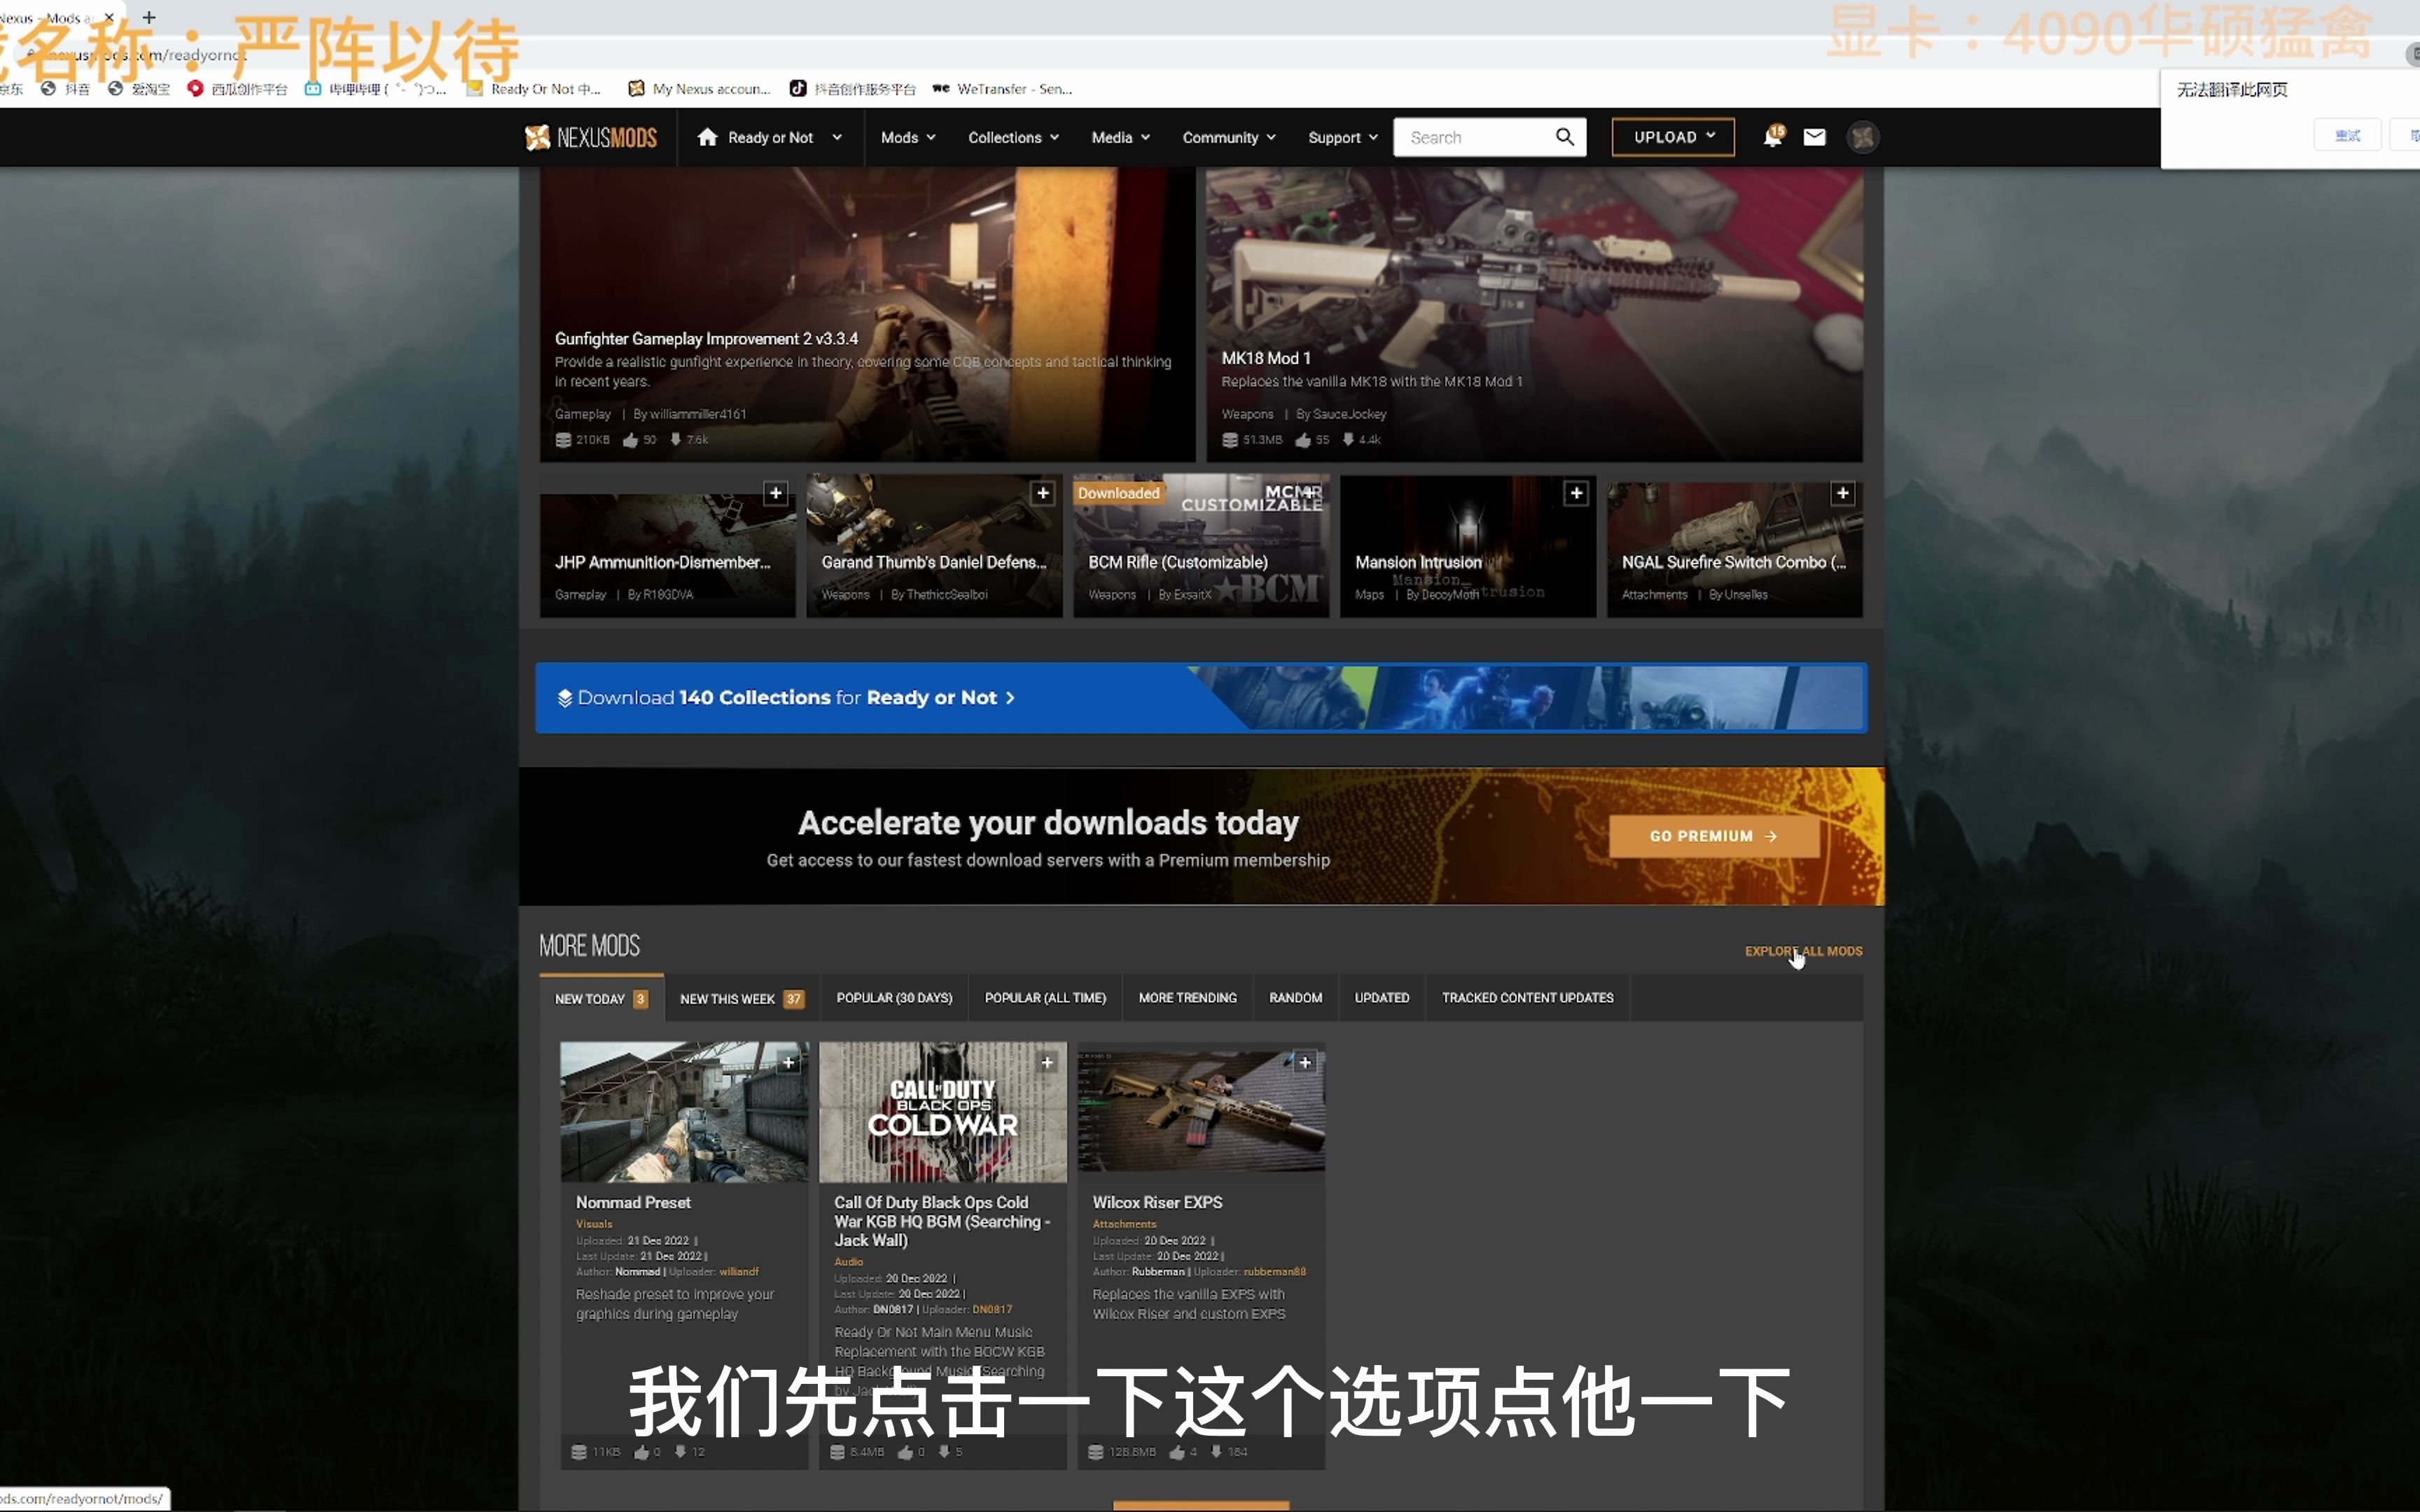The width and height of the screenshot is (2420, 1512).
Task: Select the NEW TODAY tab
Action: pyautogui.click(x=601, y=998)
